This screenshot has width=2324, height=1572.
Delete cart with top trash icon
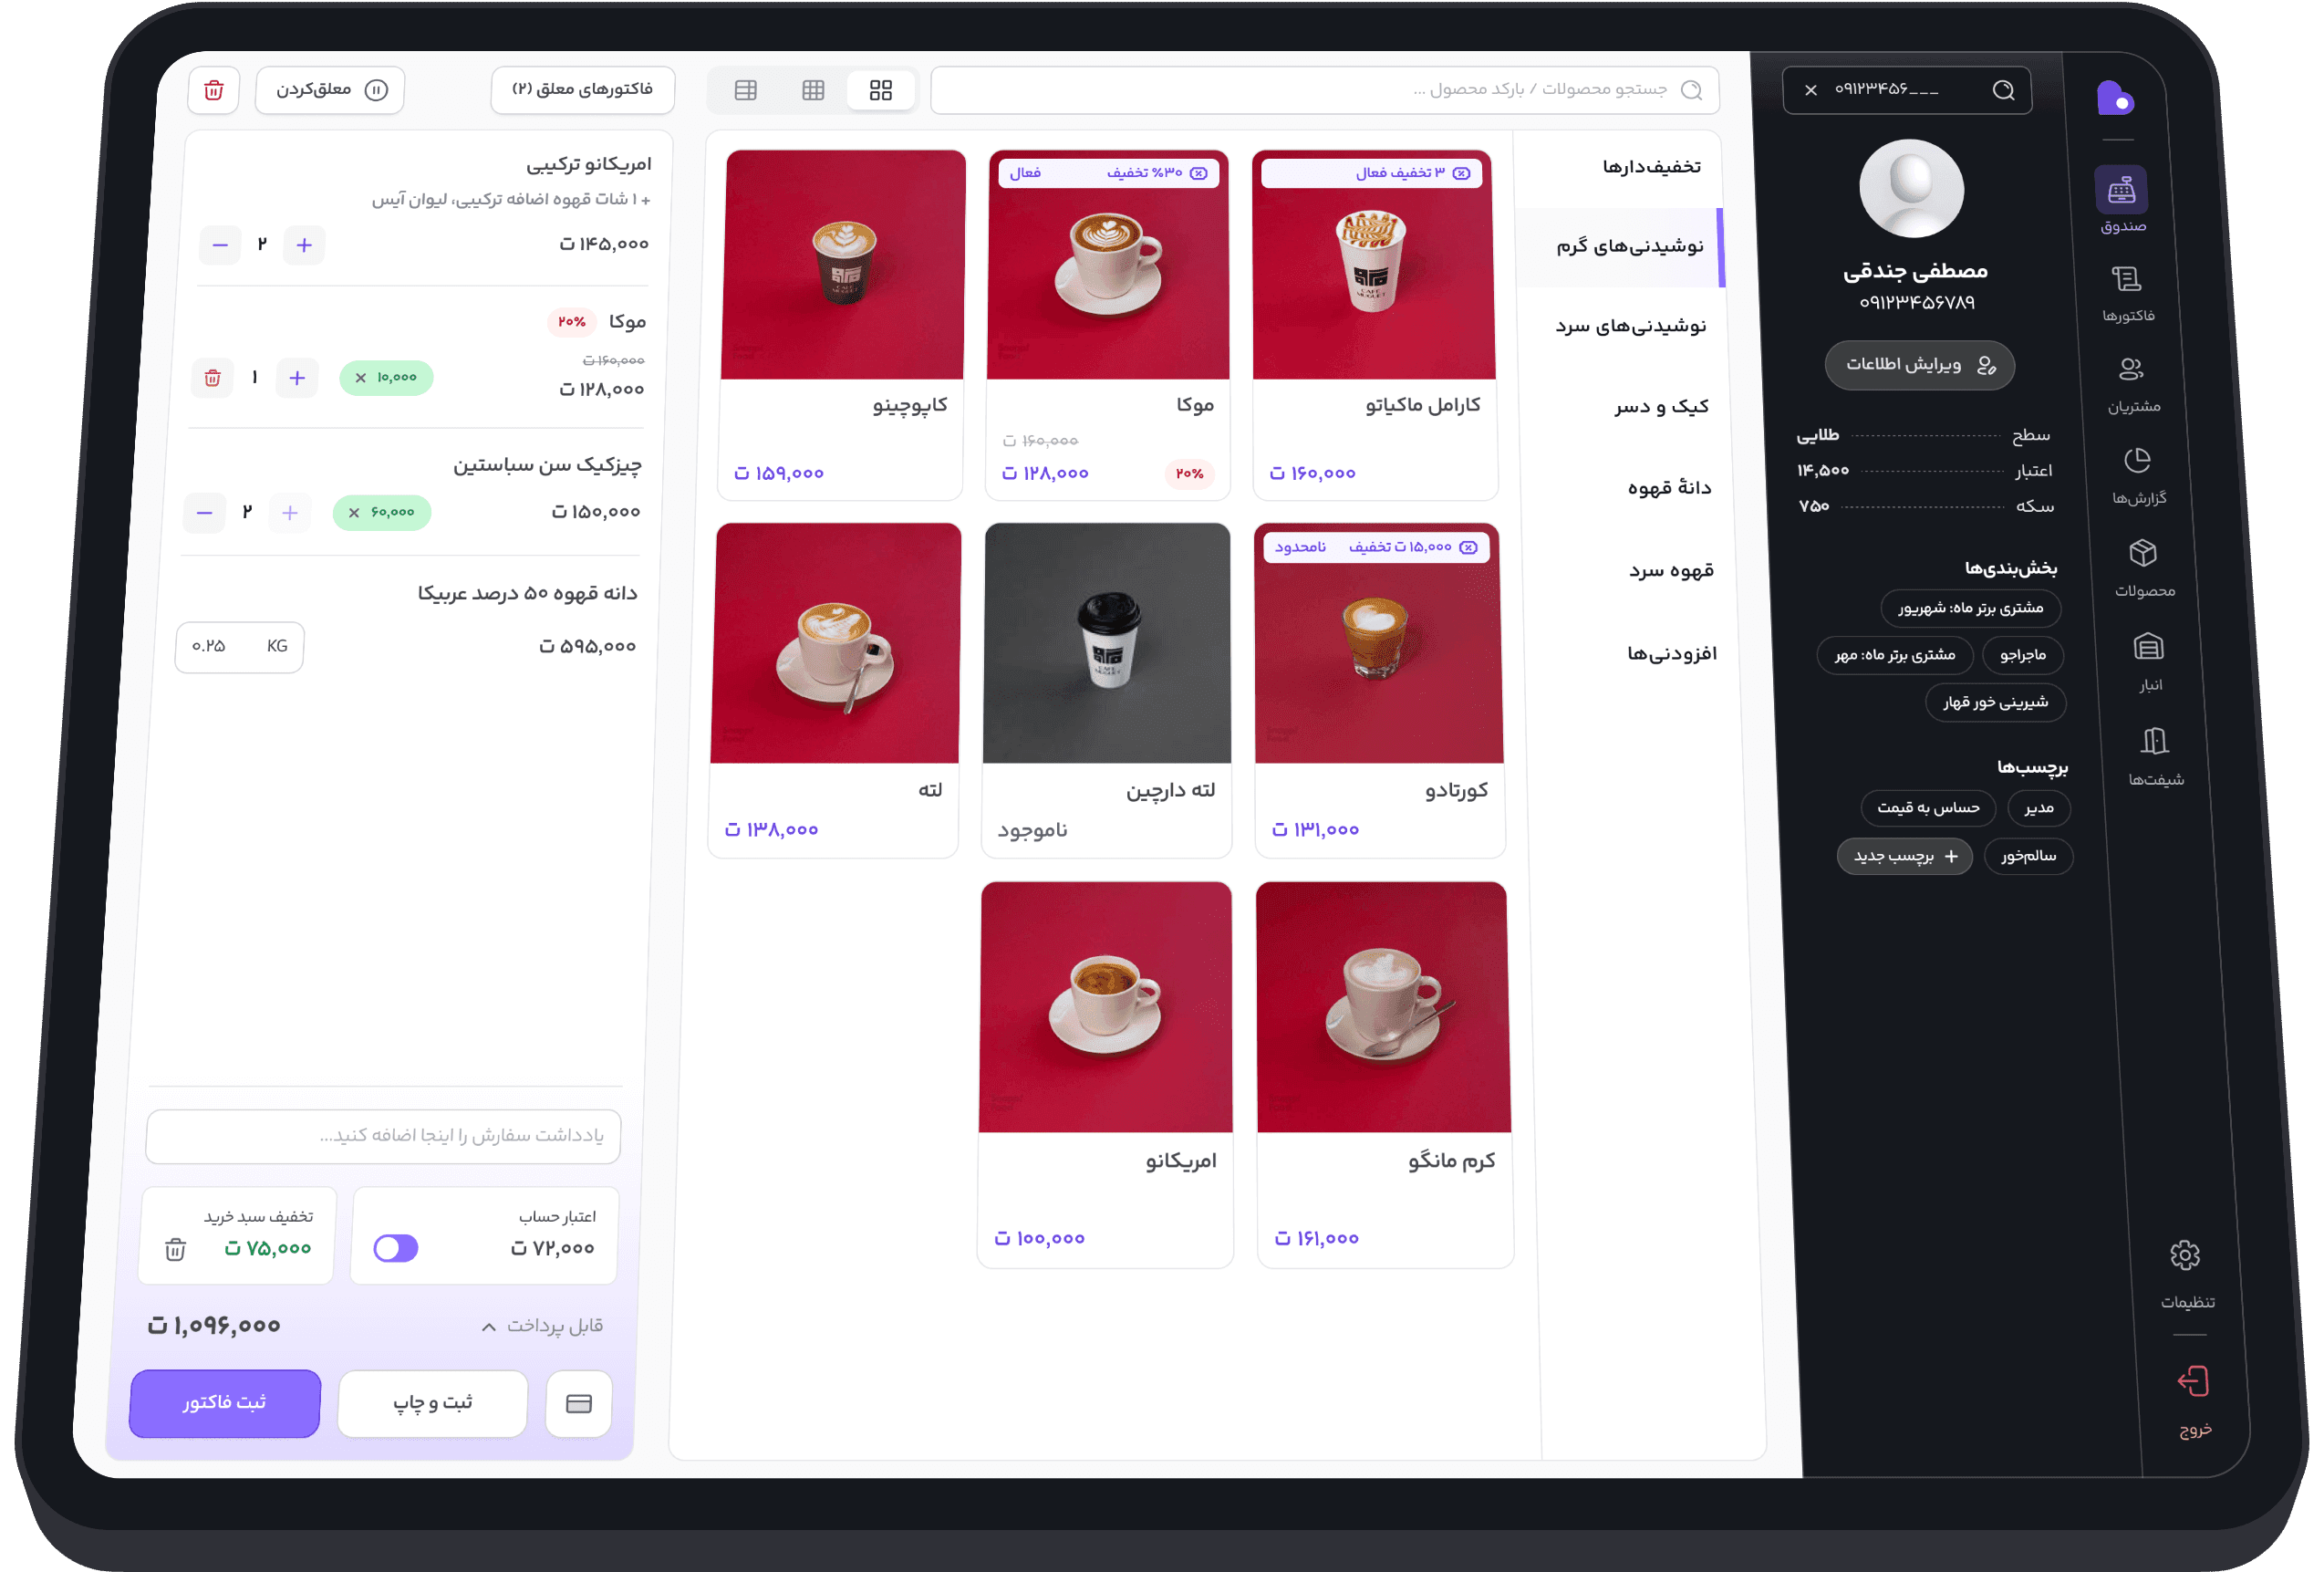click(x=214, y=91)
